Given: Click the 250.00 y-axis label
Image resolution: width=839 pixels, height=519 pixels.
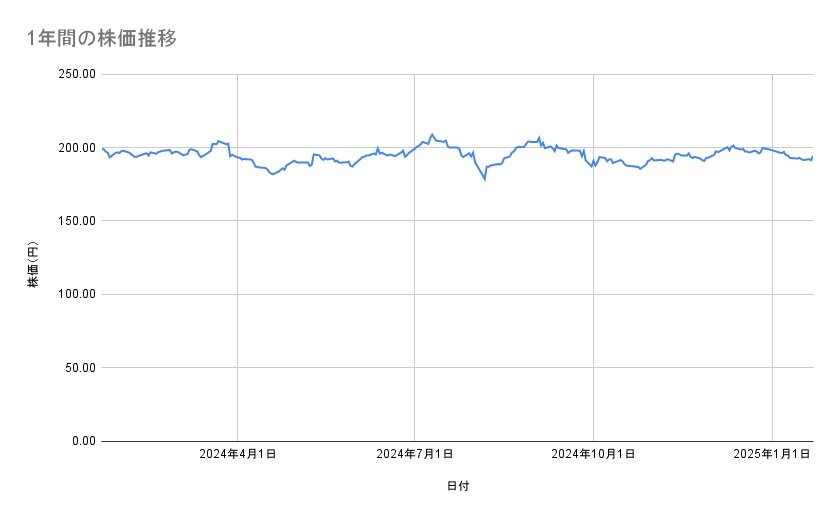Looking at the screenshot, I should [x=76, y=74].
